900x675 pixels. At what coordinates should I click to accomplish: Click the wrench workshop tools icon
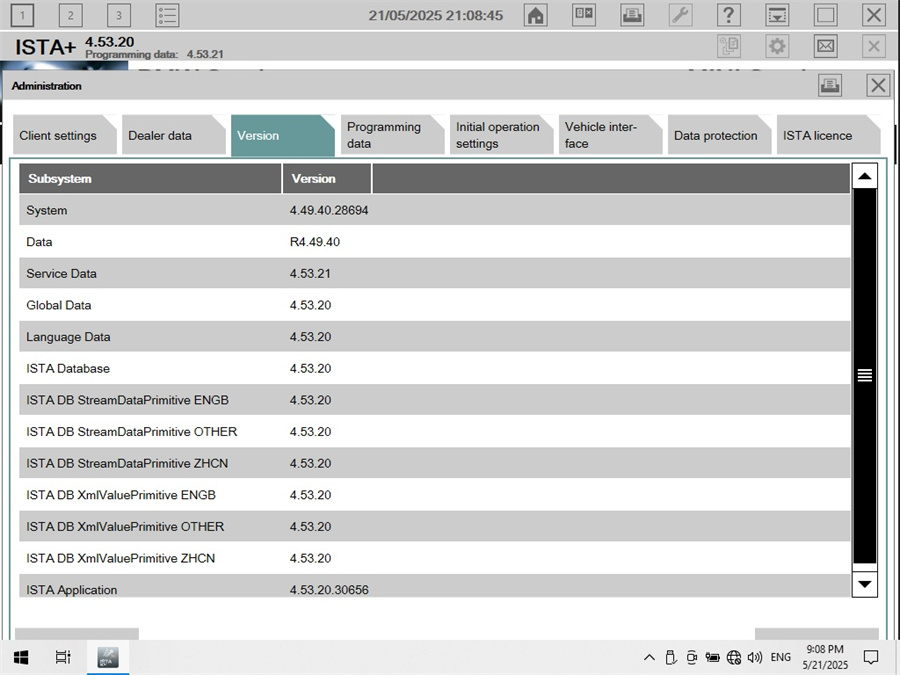pos(680,15)
